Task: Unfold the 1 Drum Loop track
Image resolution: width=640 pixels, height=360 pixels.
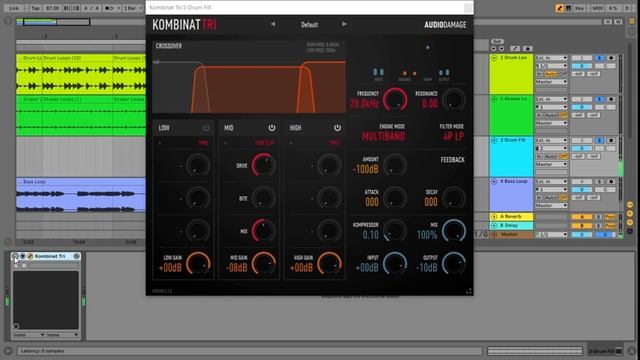Action: (x=494, y=58)
